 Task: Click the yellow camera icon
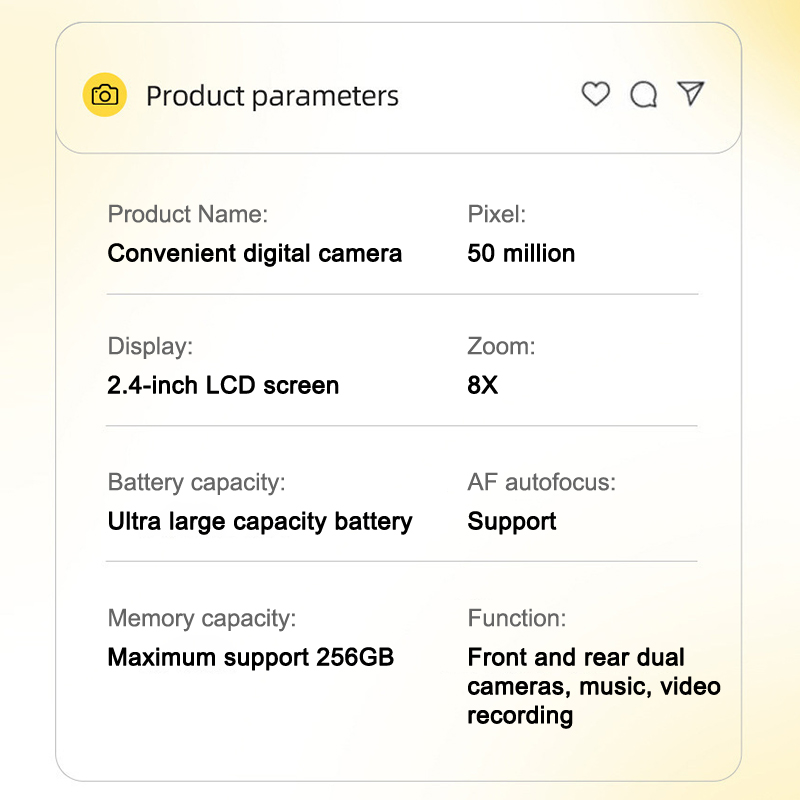pos(104,95)
